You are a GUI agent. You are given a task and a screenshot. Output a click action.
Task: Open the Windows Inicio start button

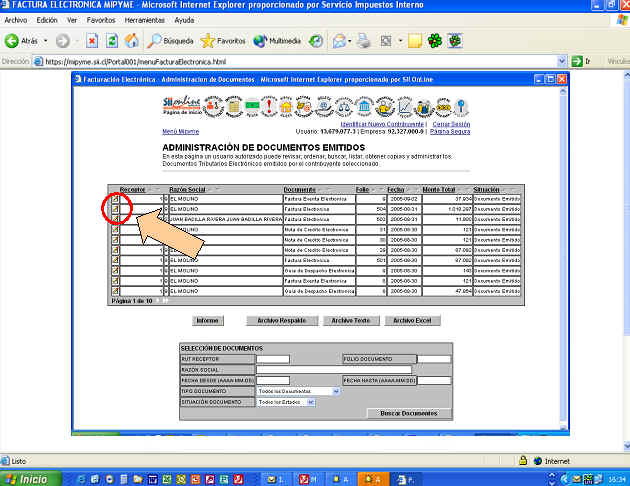(31, 479)
